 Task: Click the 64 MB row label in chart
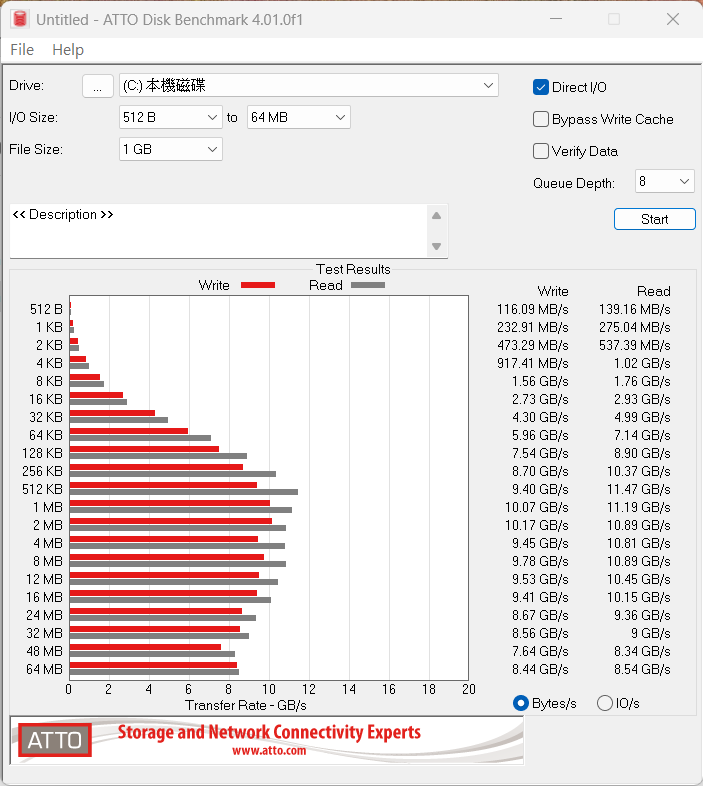(x=44, y=669)
